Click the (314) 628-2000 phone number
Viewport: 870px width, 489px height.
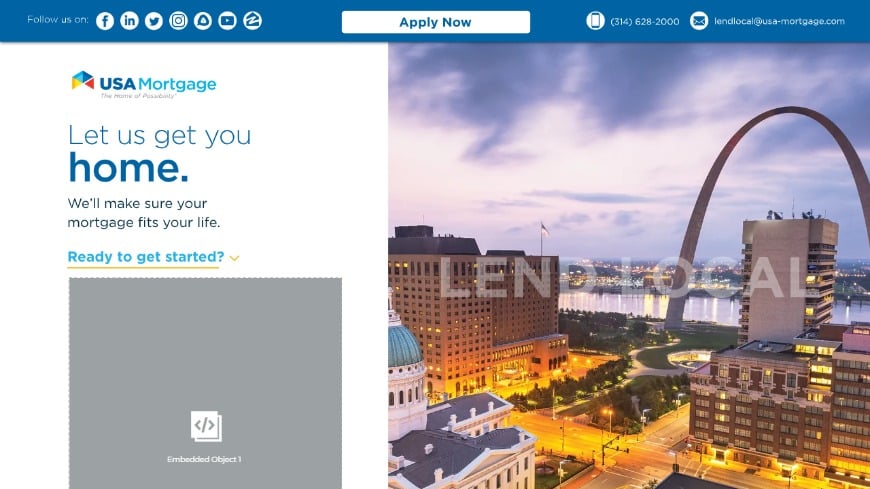pos(645,21)
